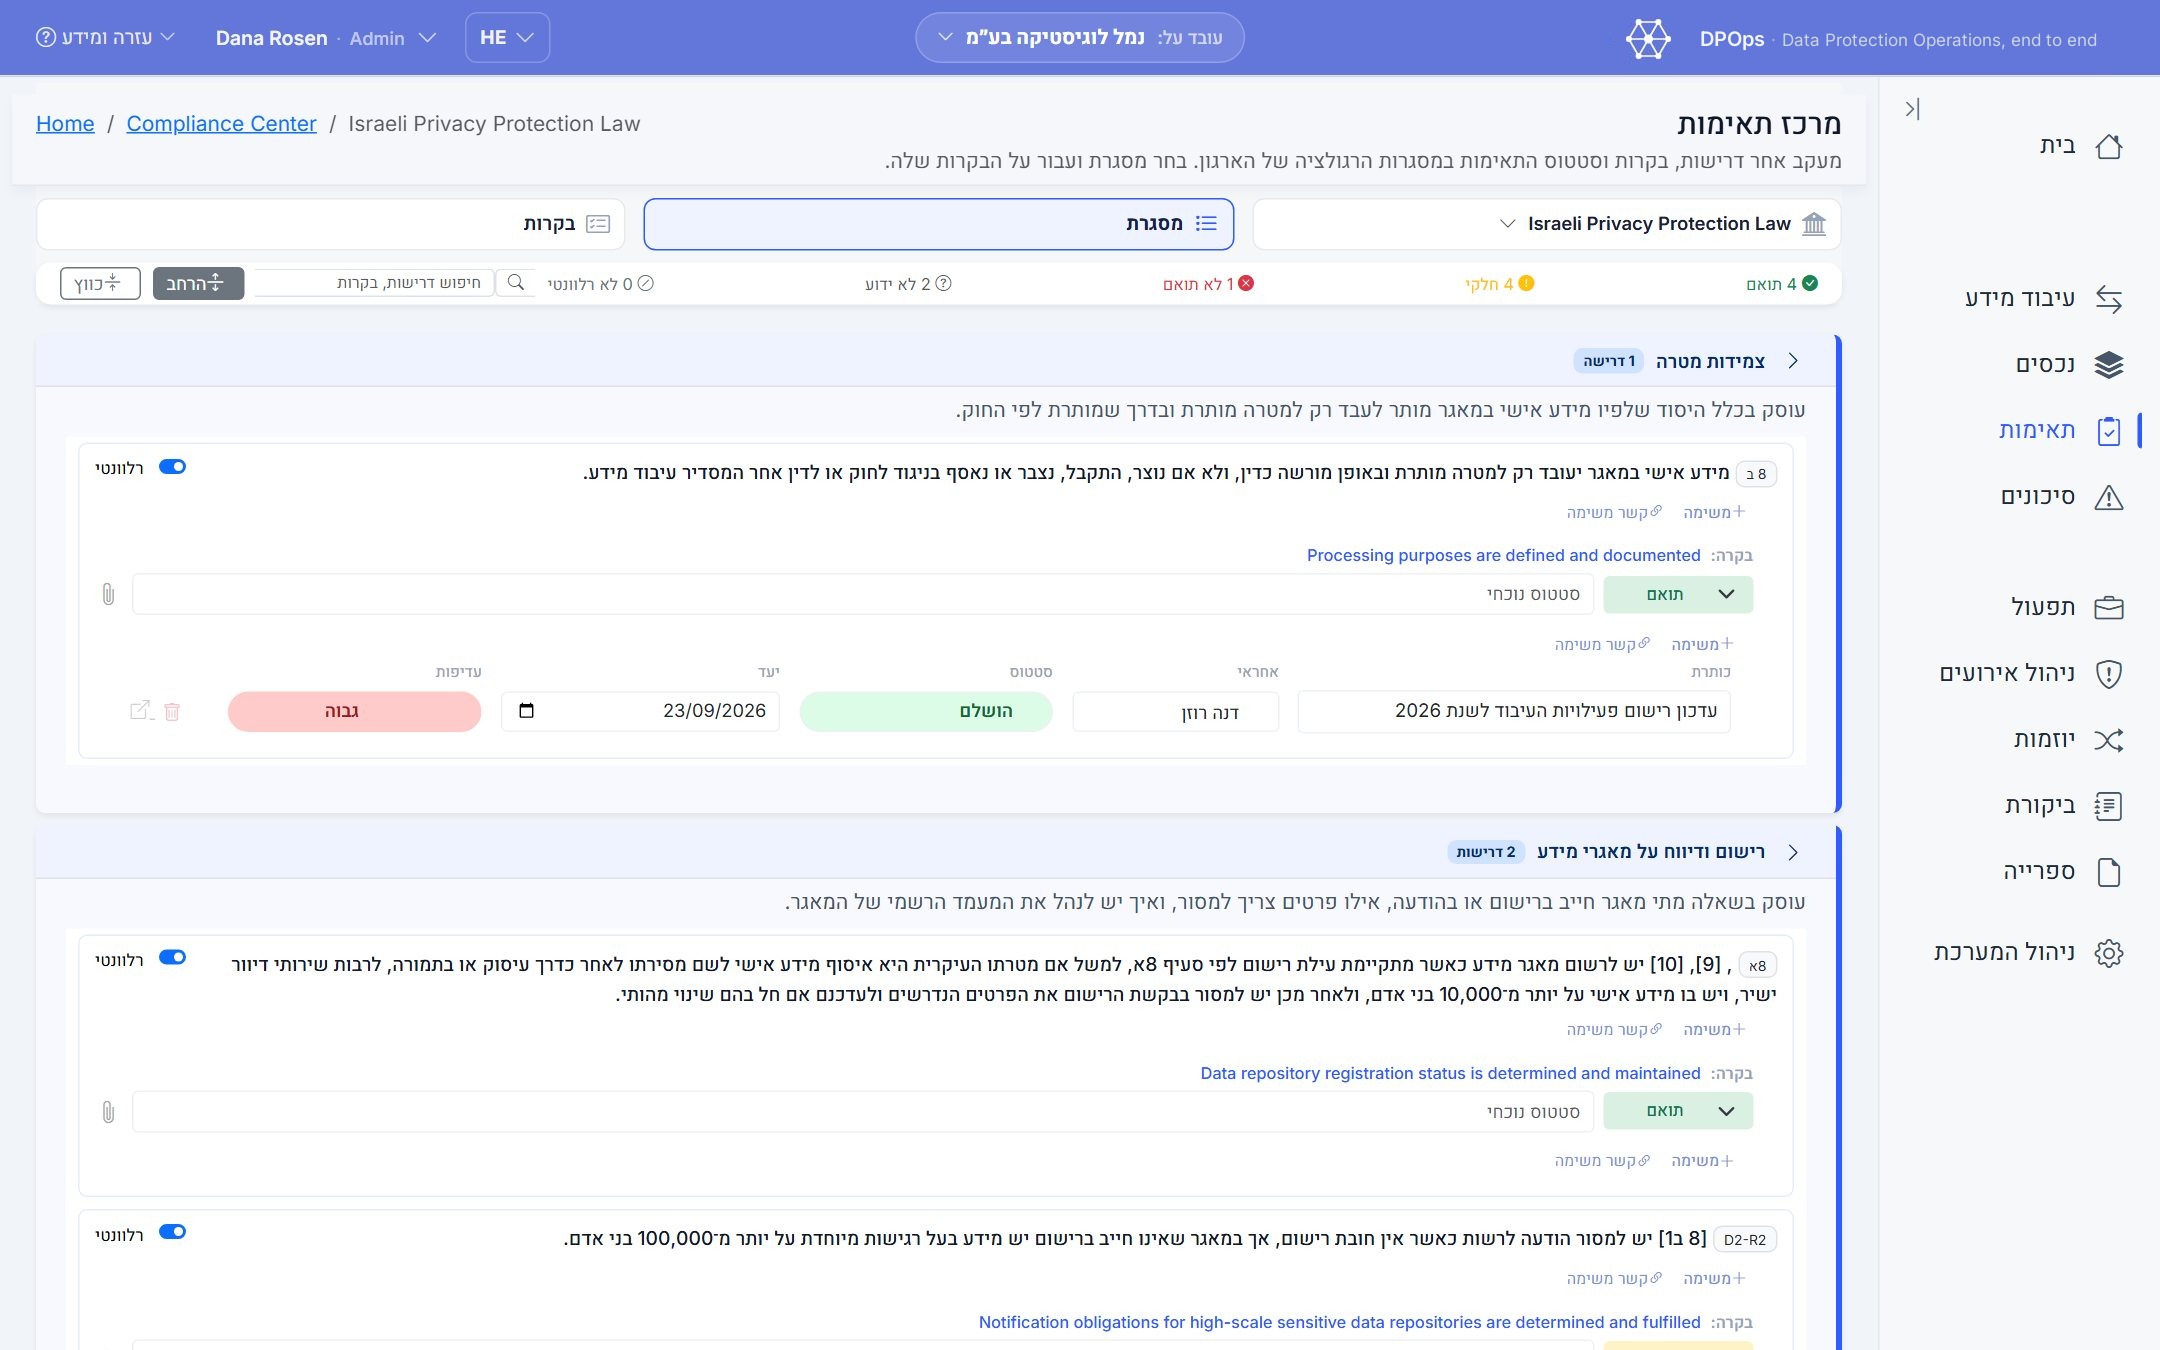Open סיכונים risks warning icon

[2108, 497]
